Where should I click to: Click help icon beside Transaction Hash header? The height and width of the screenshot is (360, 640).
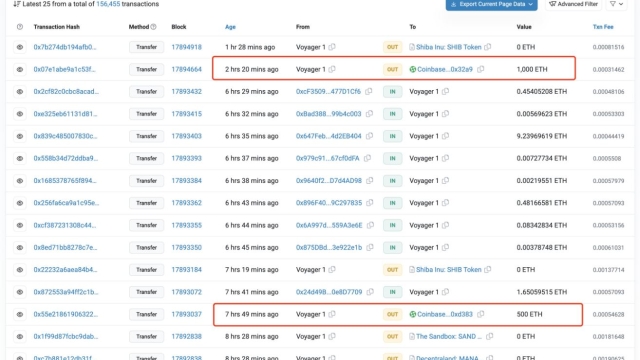coord(20,27)
